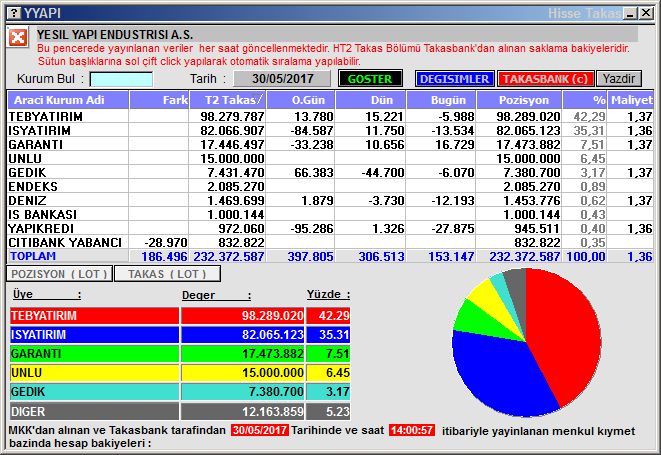Click the 42,29 percent cell

pyautogui.click(x=589, y=116)
